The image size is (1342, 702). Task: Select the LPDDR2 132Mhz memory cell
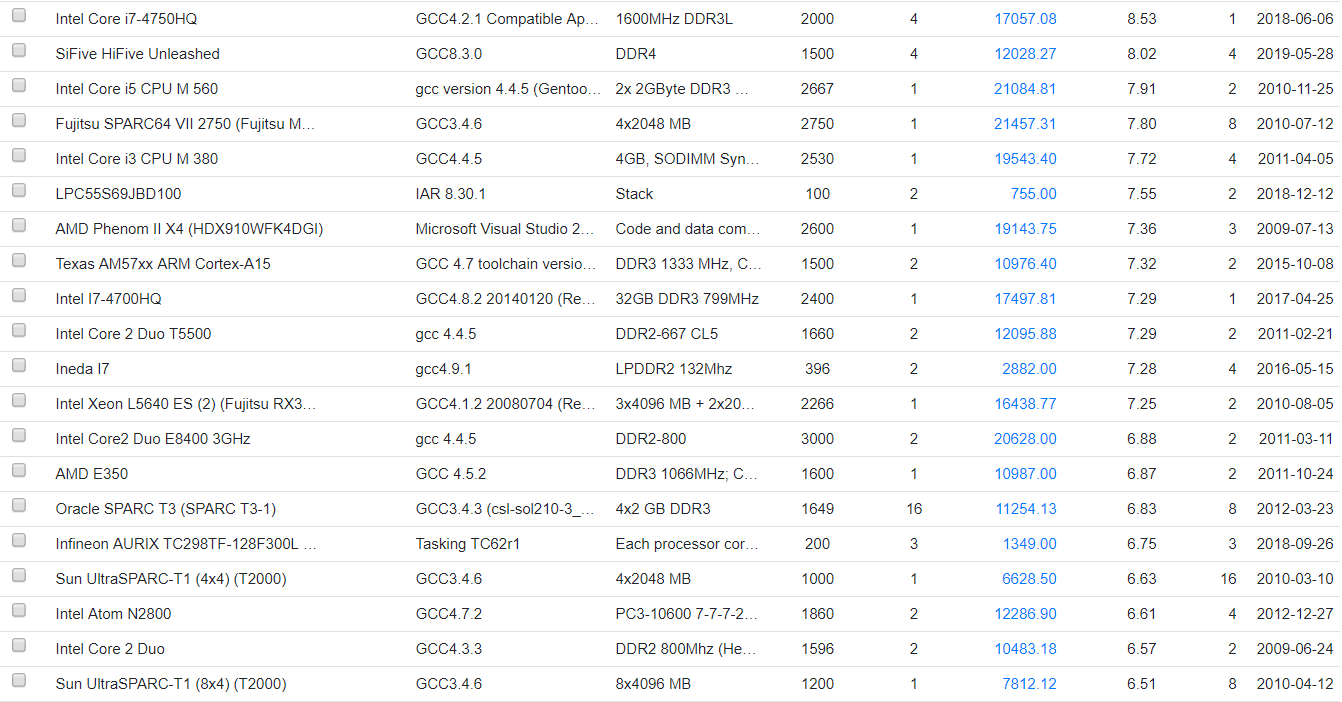pyautogui.click(x=674, y=369)
